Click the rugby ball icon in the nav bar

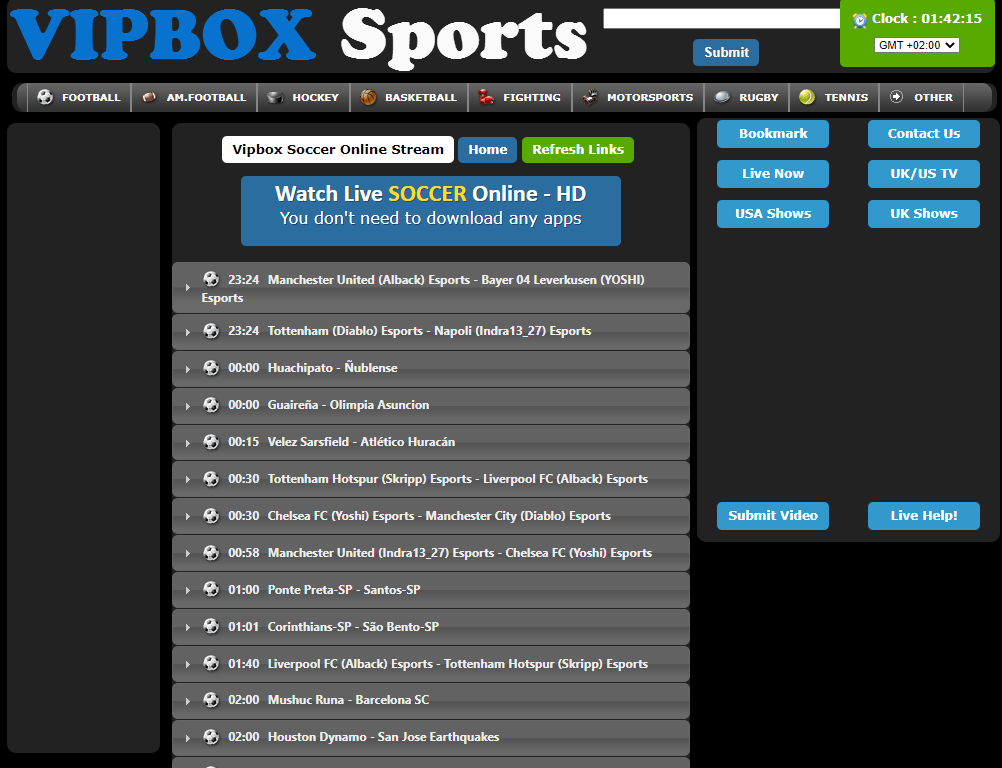[x=722, y=97]
